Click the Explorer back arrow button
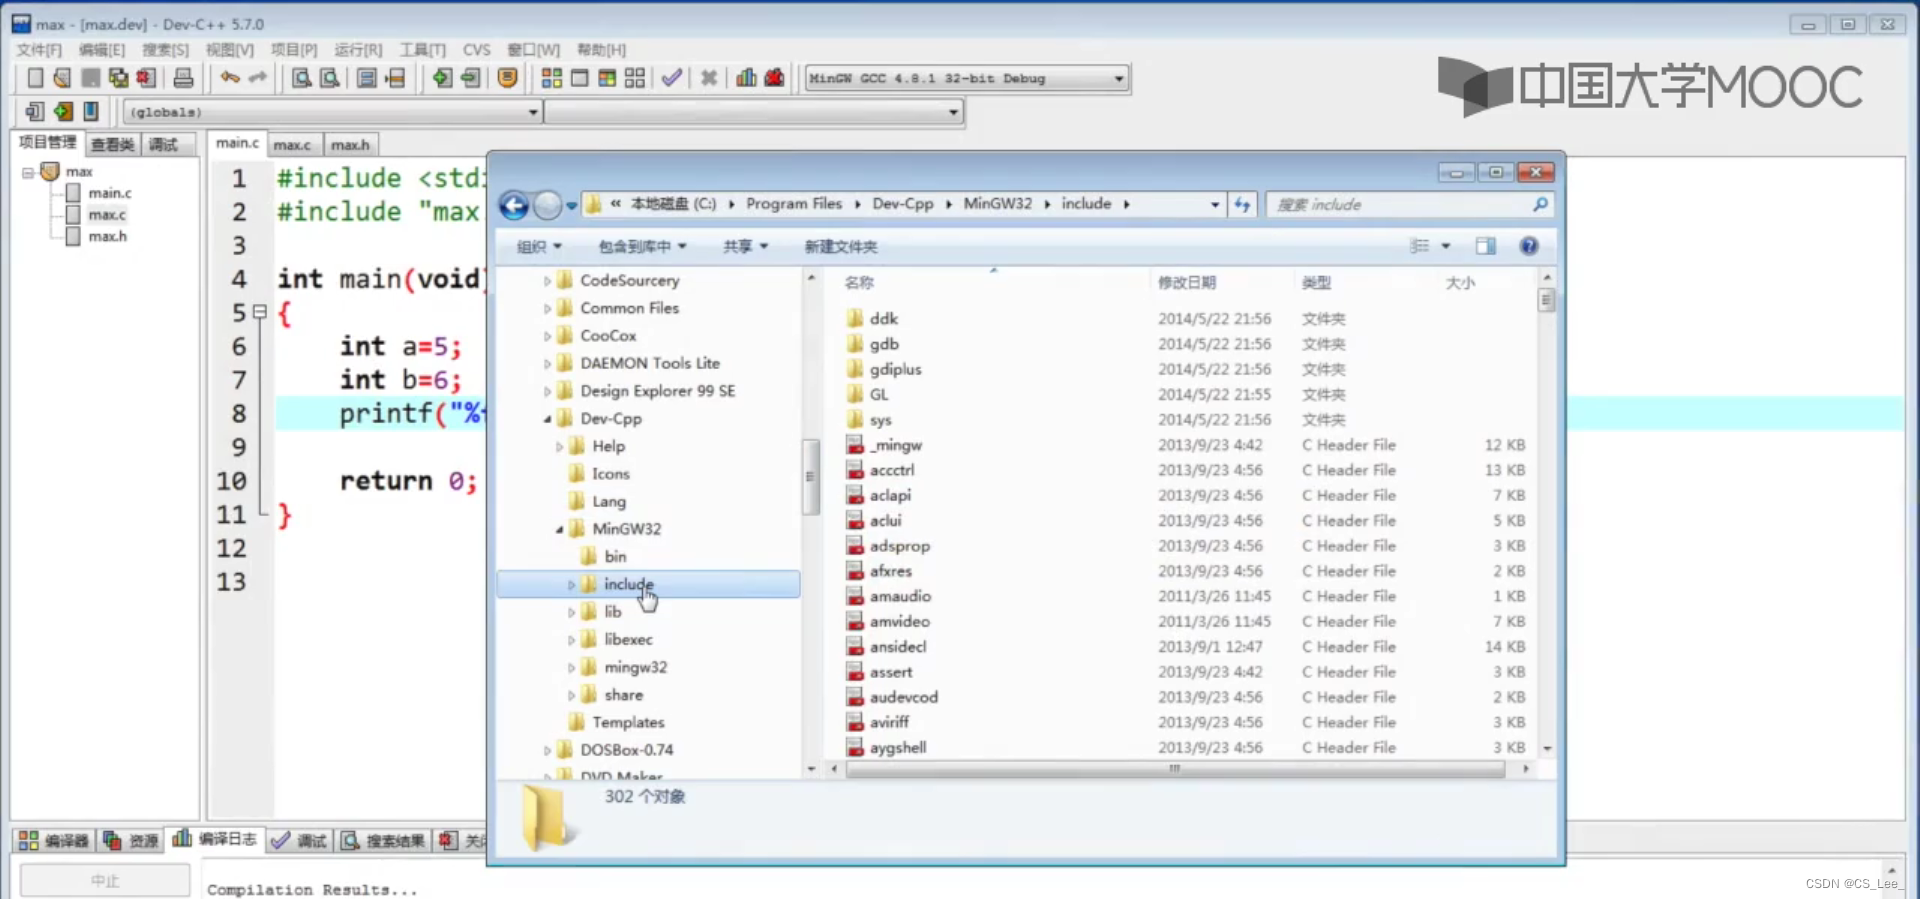Screen dimensions: 1920x899 (x=514, y=205)
